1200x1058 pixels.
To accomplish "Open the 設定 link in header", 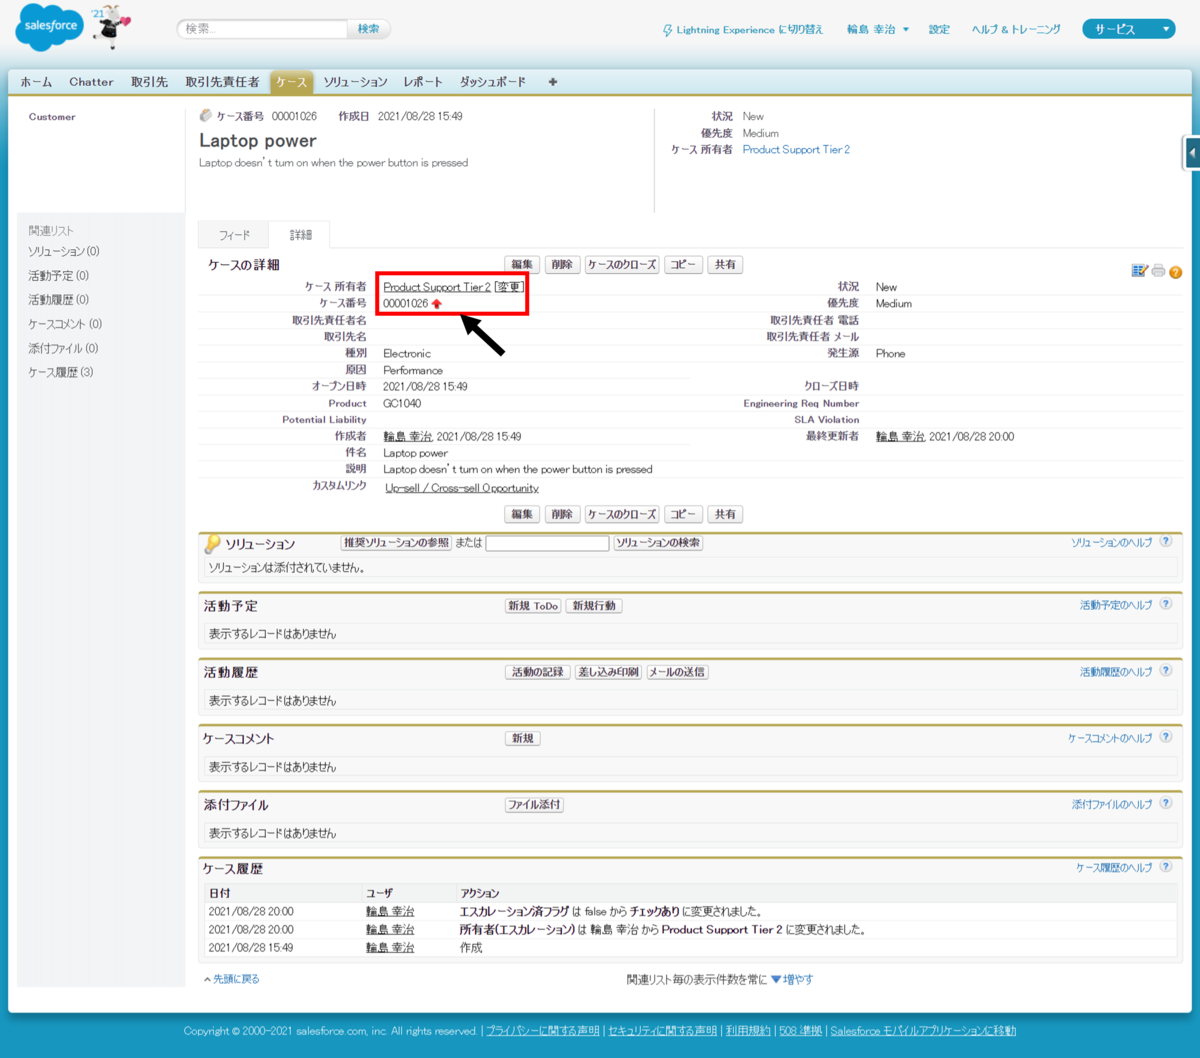I will (939, 30).
